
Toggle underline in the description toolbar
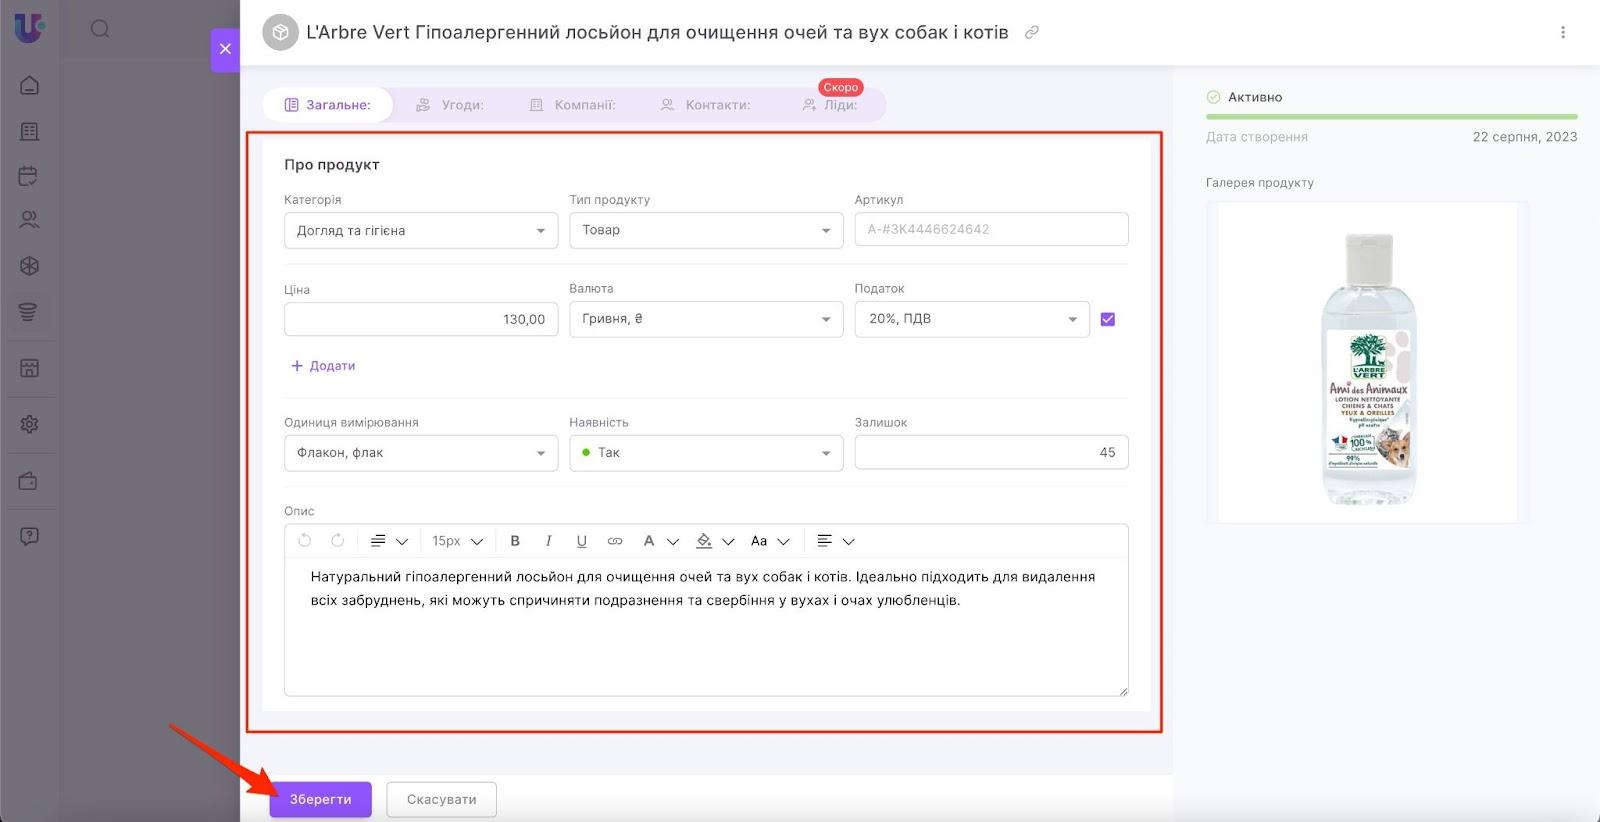581,541
